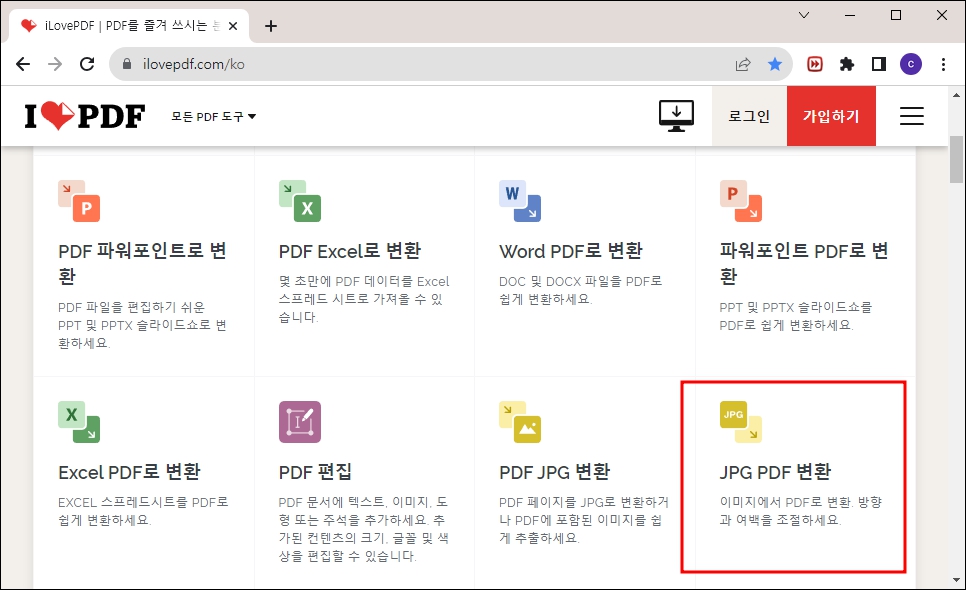Close the iLovePDF tab

233,26
